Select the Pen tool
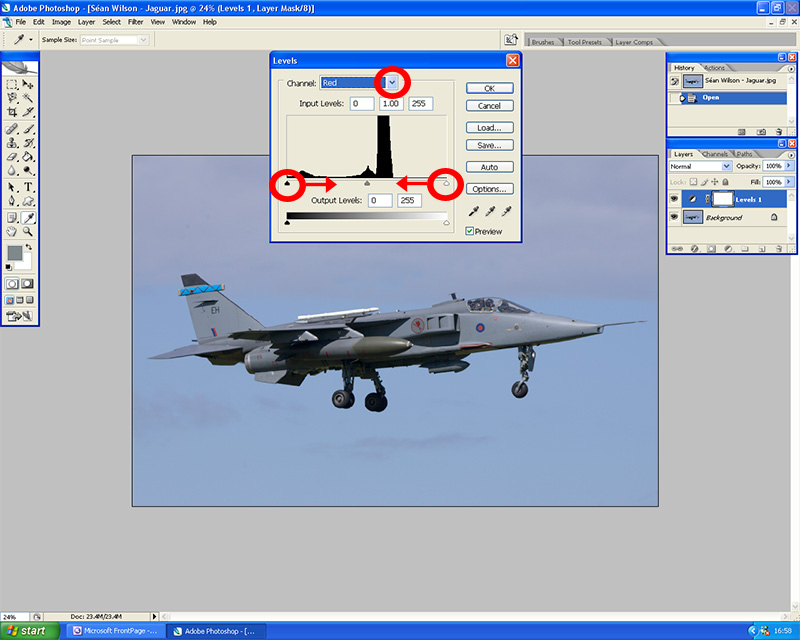800x640 pixels. [x=12, y=201]
